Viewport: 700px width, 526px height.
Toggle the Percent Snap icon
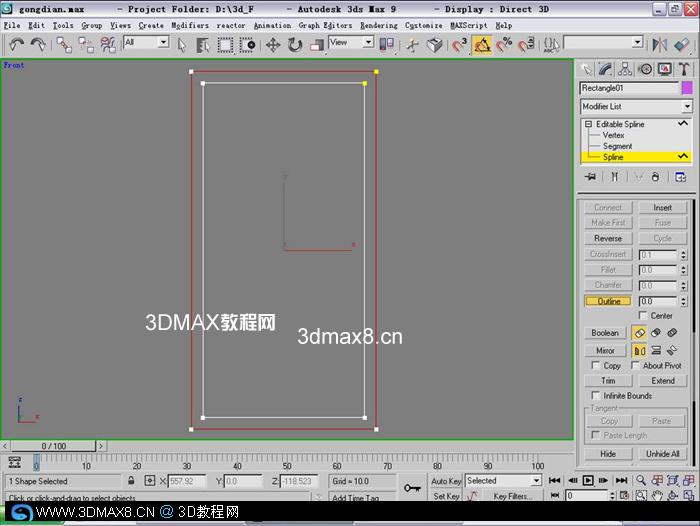504,45
